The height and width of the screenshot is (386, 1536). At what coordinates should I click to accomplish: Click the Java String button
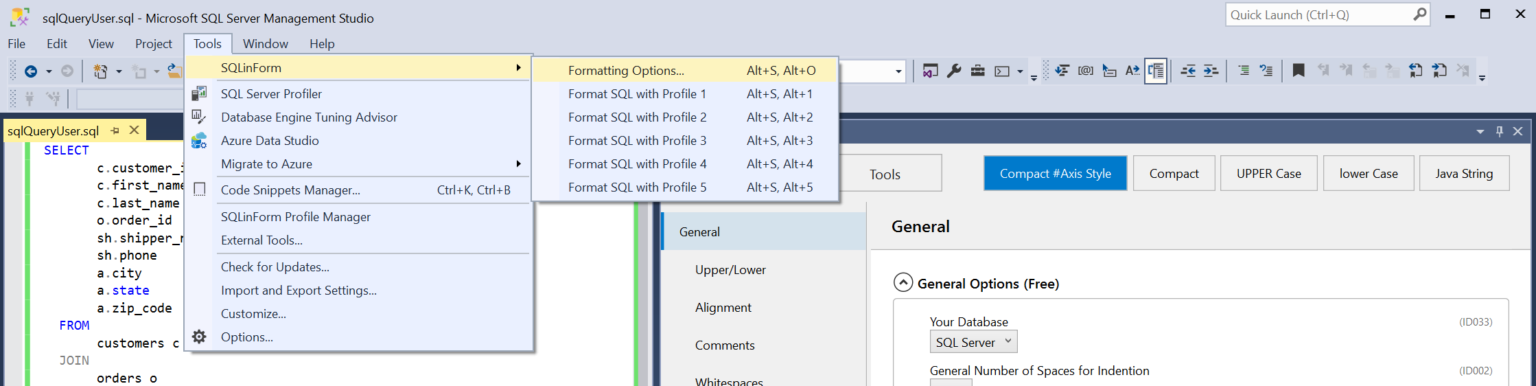[x=1464, y=173]
